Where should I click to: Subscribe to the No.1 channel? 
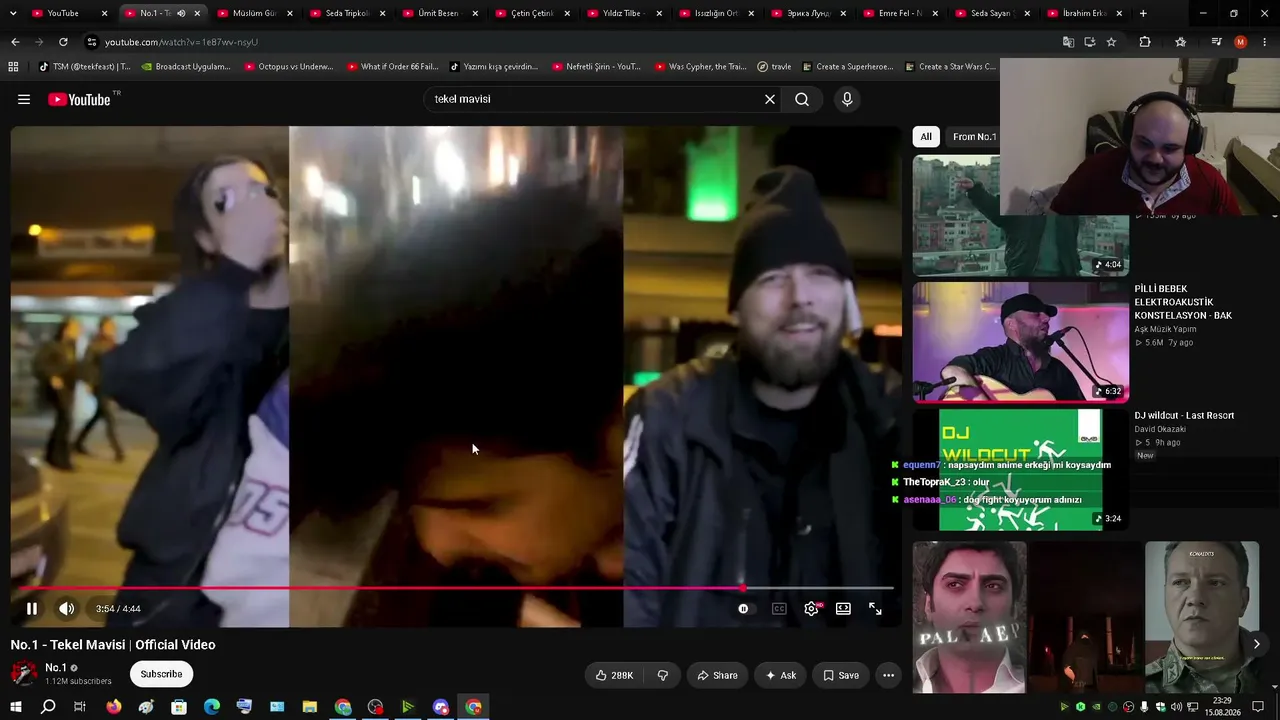[x=161, y=674]
